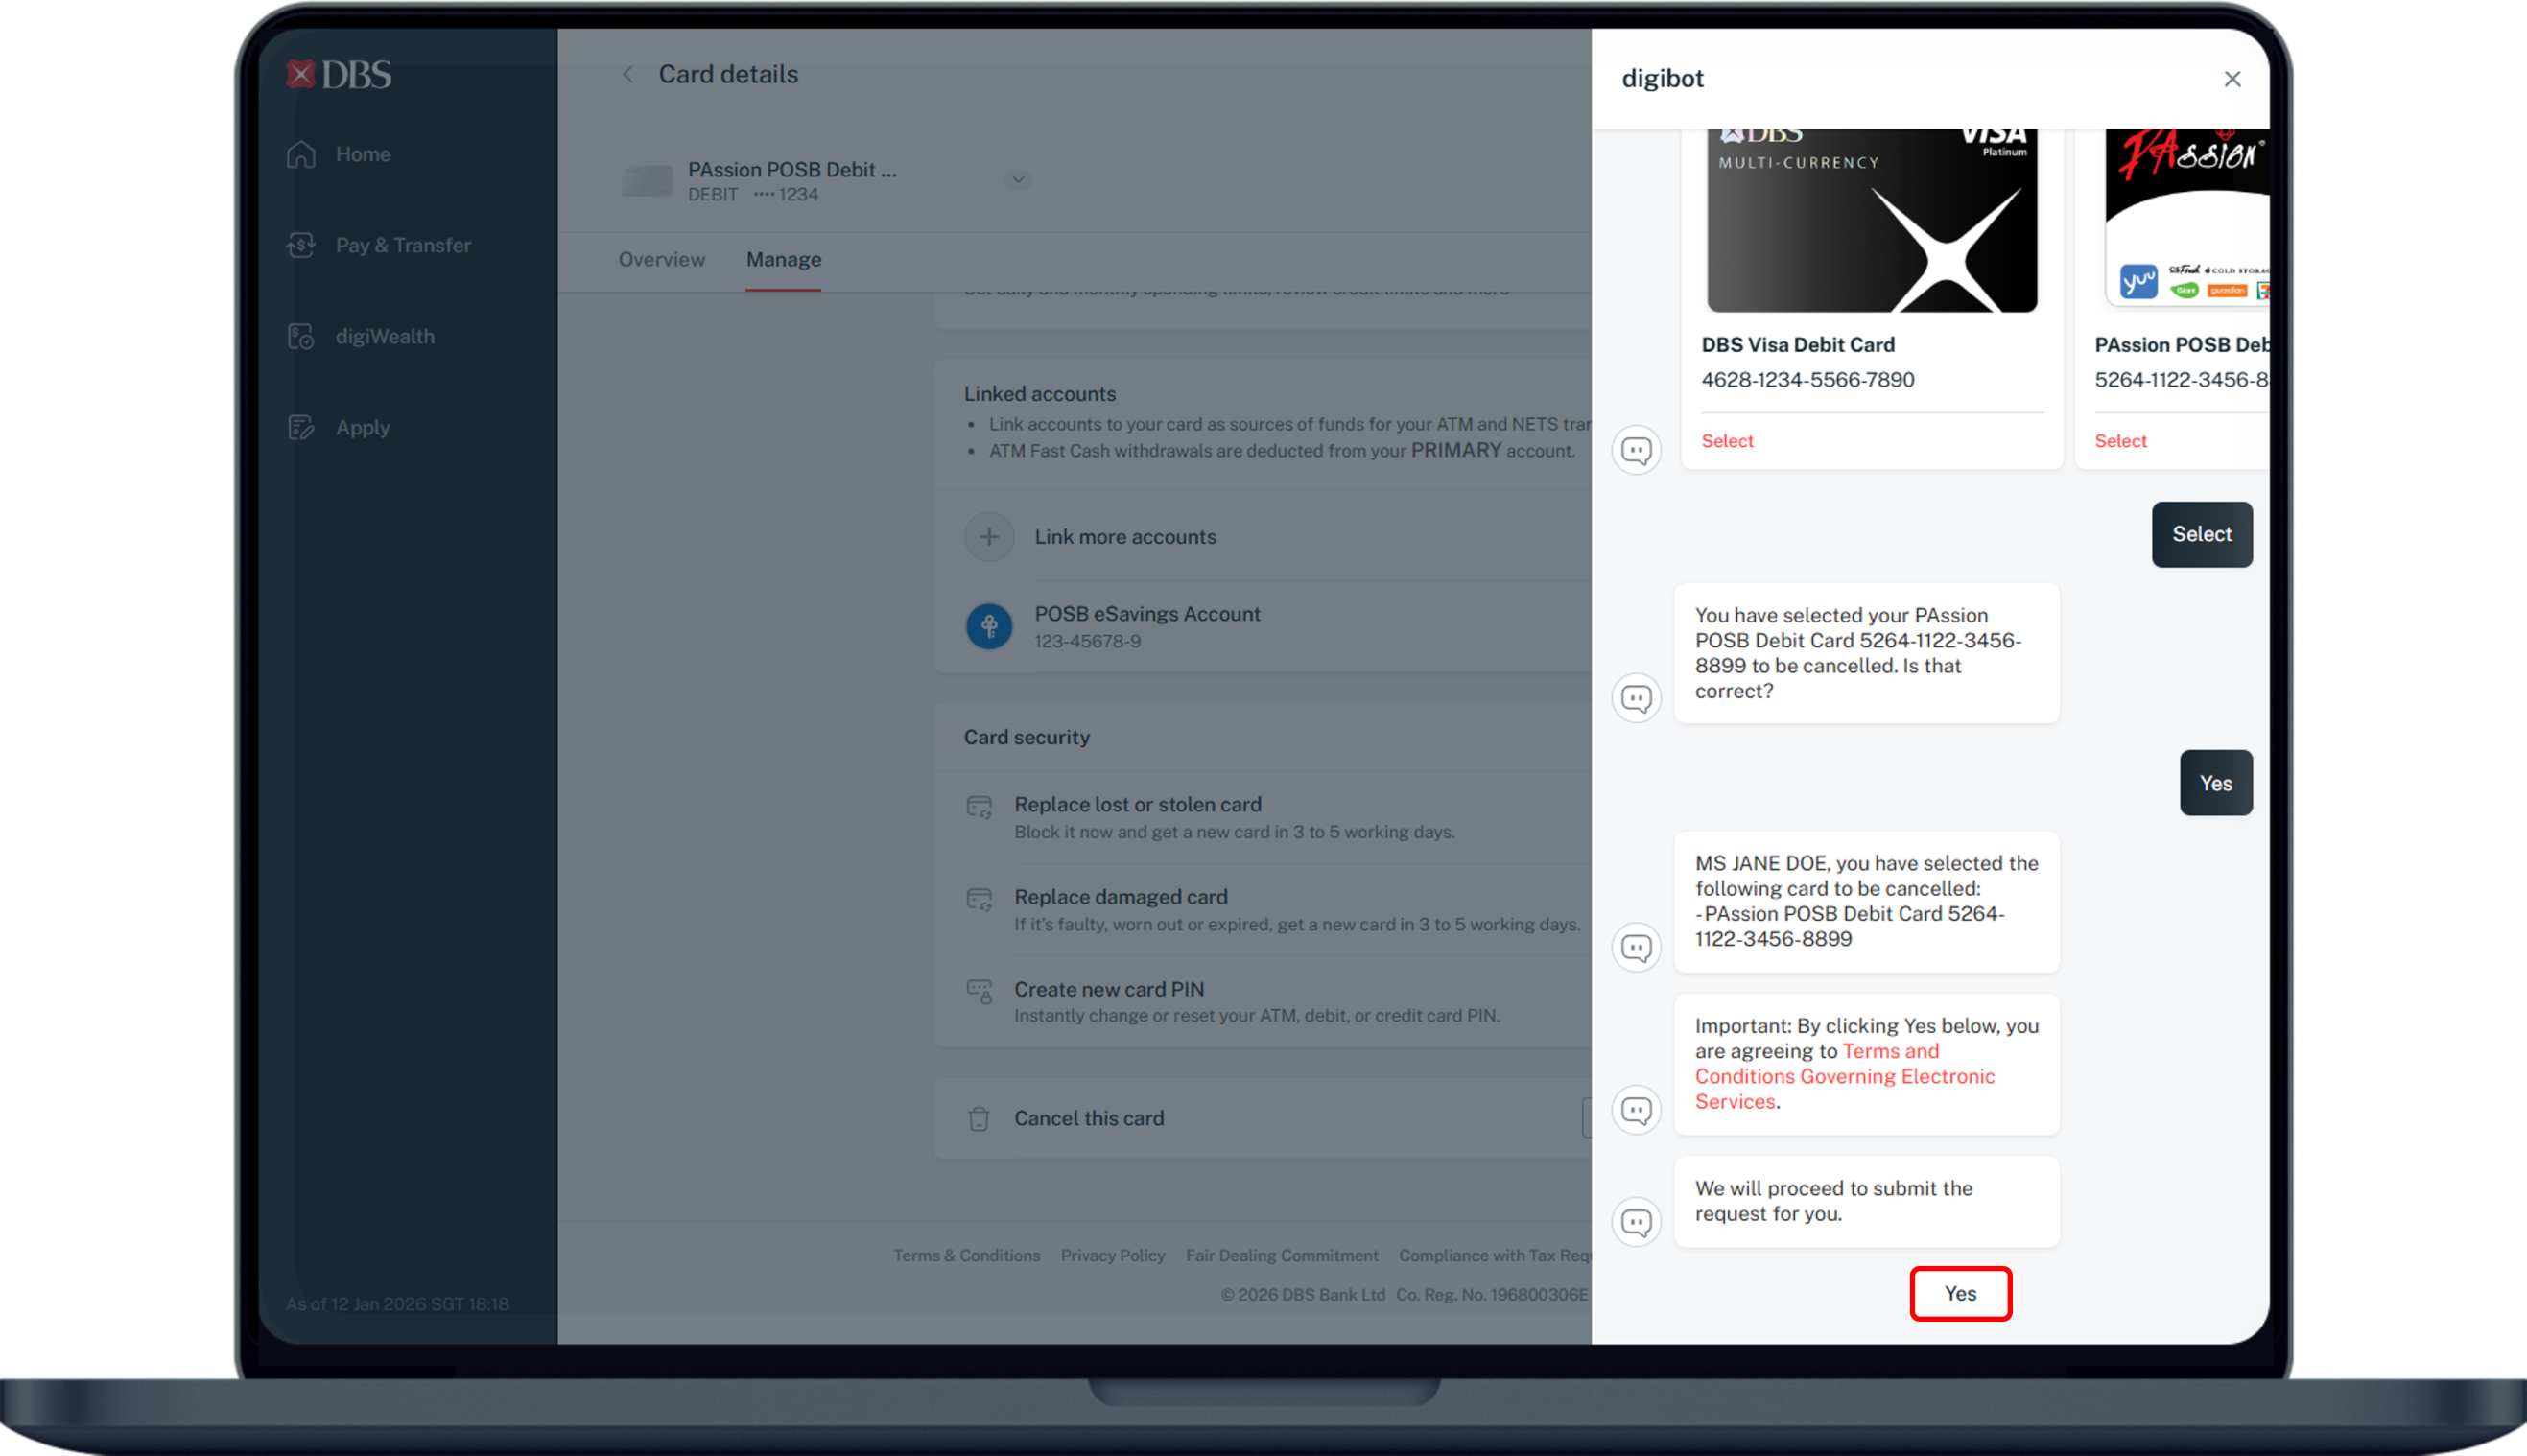Click the digiWealth sidebar icon

pyautogui.click(x=301, y=337)
